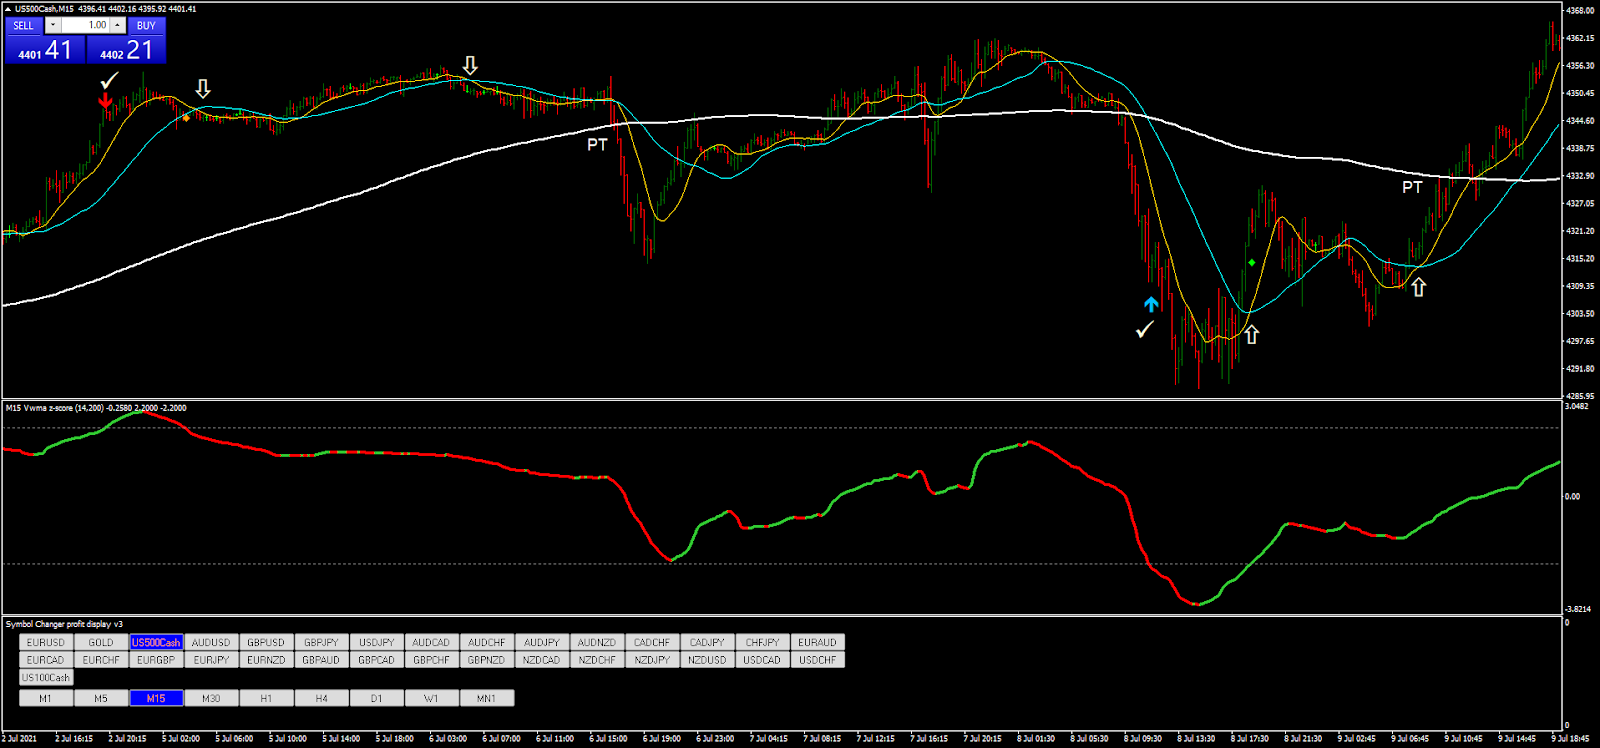Switch chart symbol to CADCHF

coord(652,642)
